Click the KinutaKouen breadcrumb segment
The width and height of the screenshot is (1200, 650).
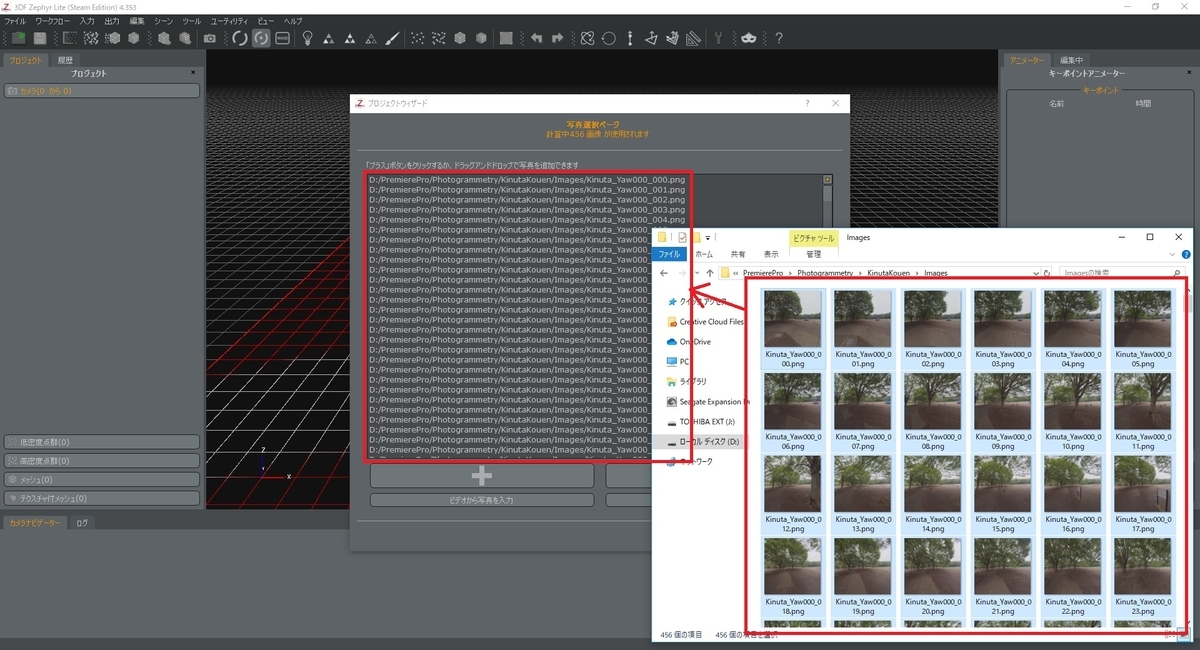click(x=889, y=272)
